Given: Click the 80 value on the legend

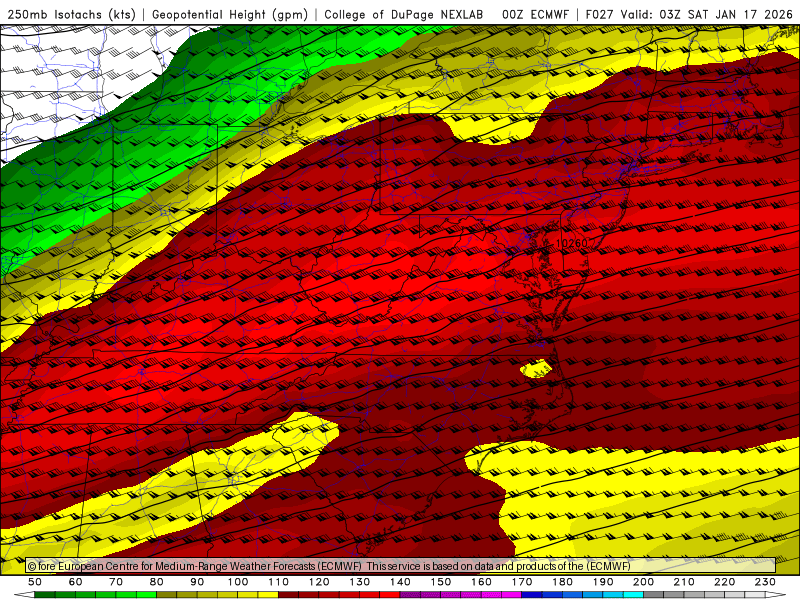Looking at the screenshot, I should tap(157, 582).
